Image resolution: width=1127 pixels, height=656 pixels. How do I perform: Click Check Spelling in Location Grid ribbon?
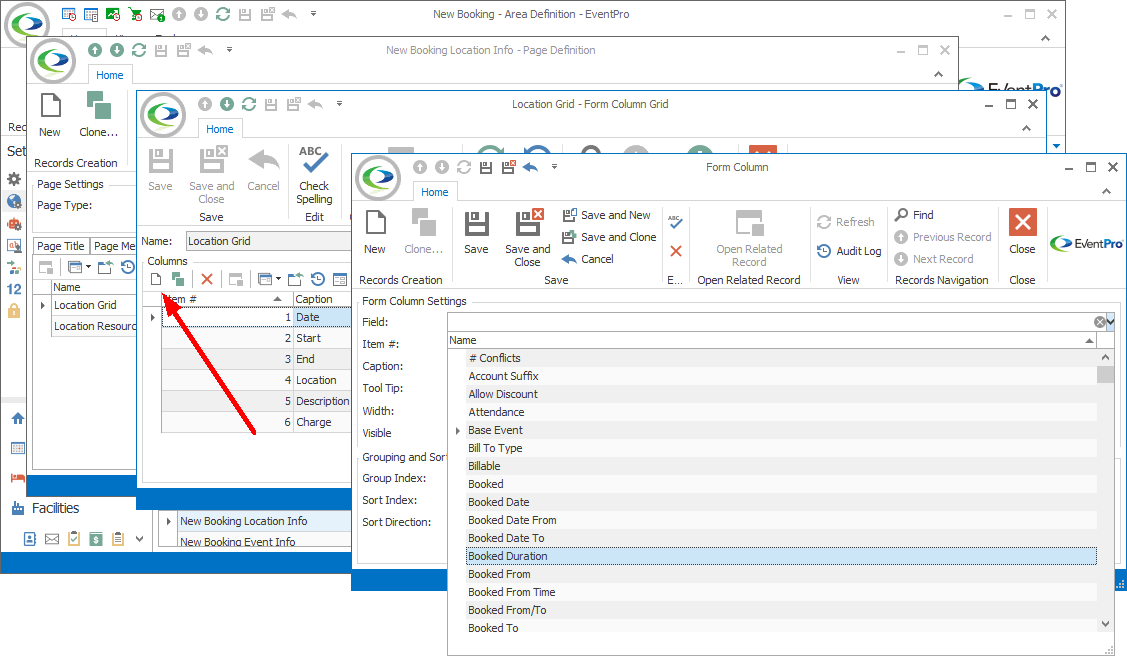(x=314, y=175)
